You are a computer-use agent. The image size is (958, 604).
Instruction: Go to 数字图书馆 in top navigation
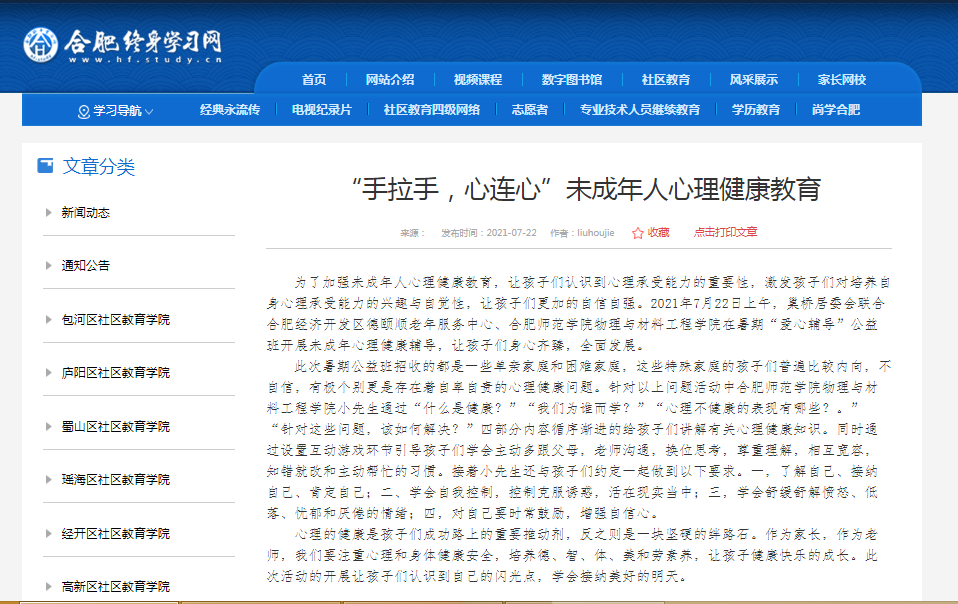tap(572, 80)
